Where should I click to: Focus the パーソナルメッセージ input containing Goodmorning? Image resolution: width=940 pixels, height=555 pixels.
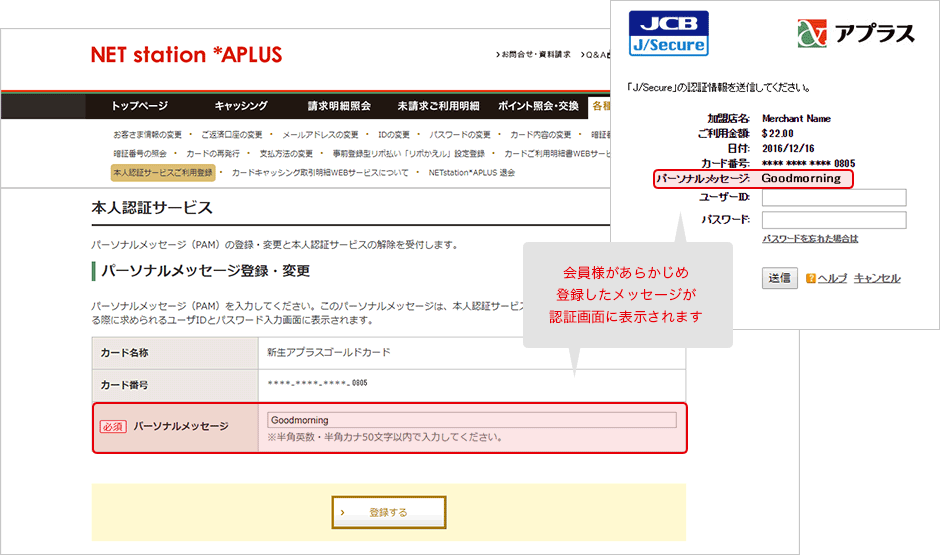pyautogui.click(x=472, y=420)
